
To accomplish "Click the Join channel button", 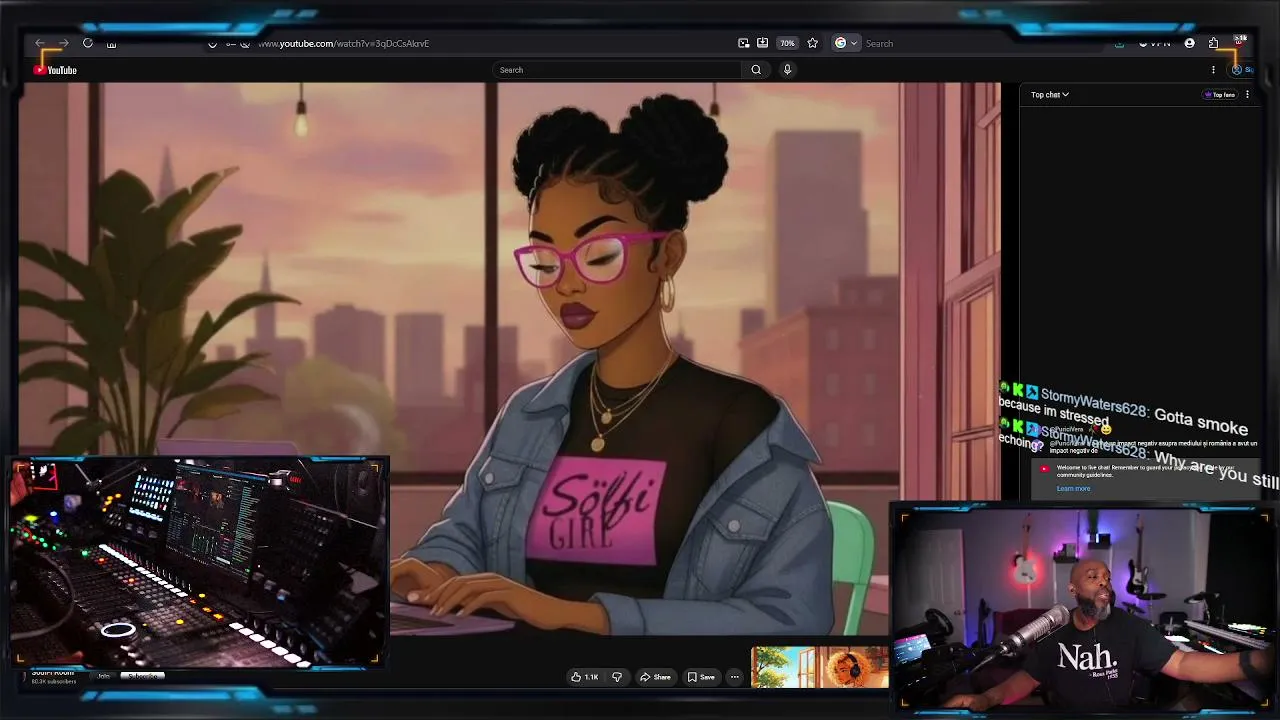I will click(103, 676).
